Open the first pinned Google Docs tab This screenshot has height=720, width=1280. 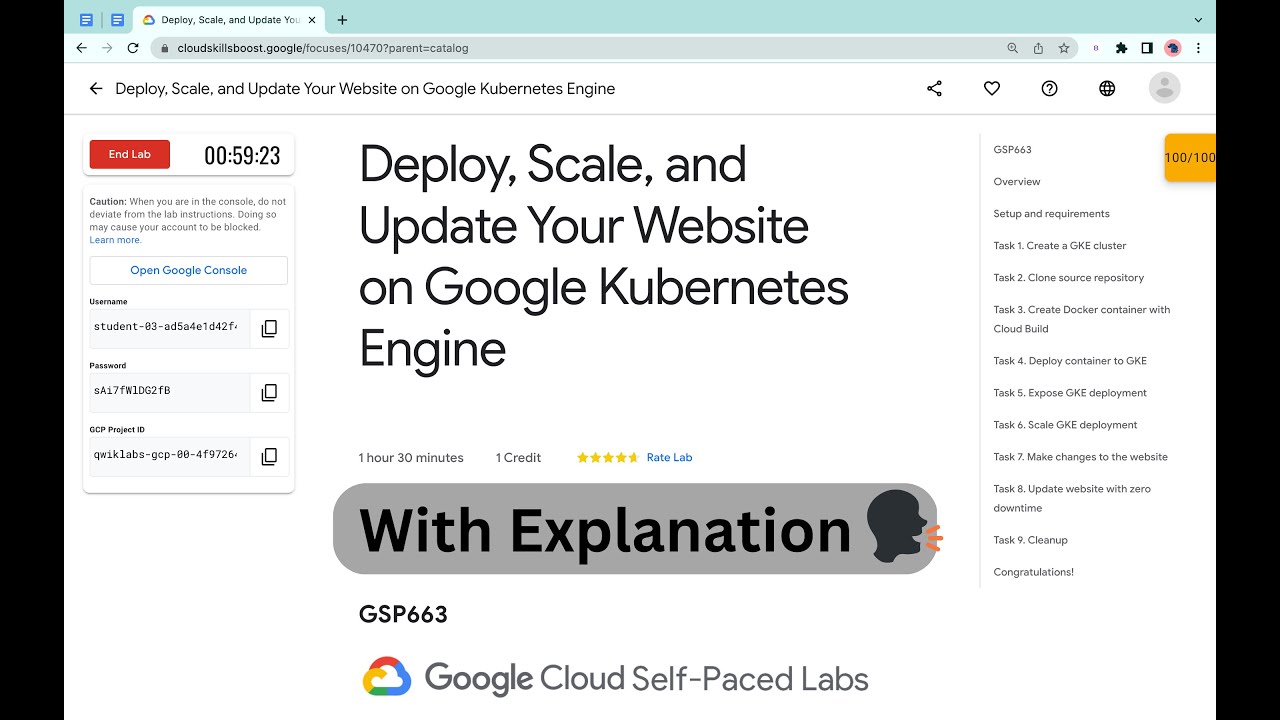[86, 20]
